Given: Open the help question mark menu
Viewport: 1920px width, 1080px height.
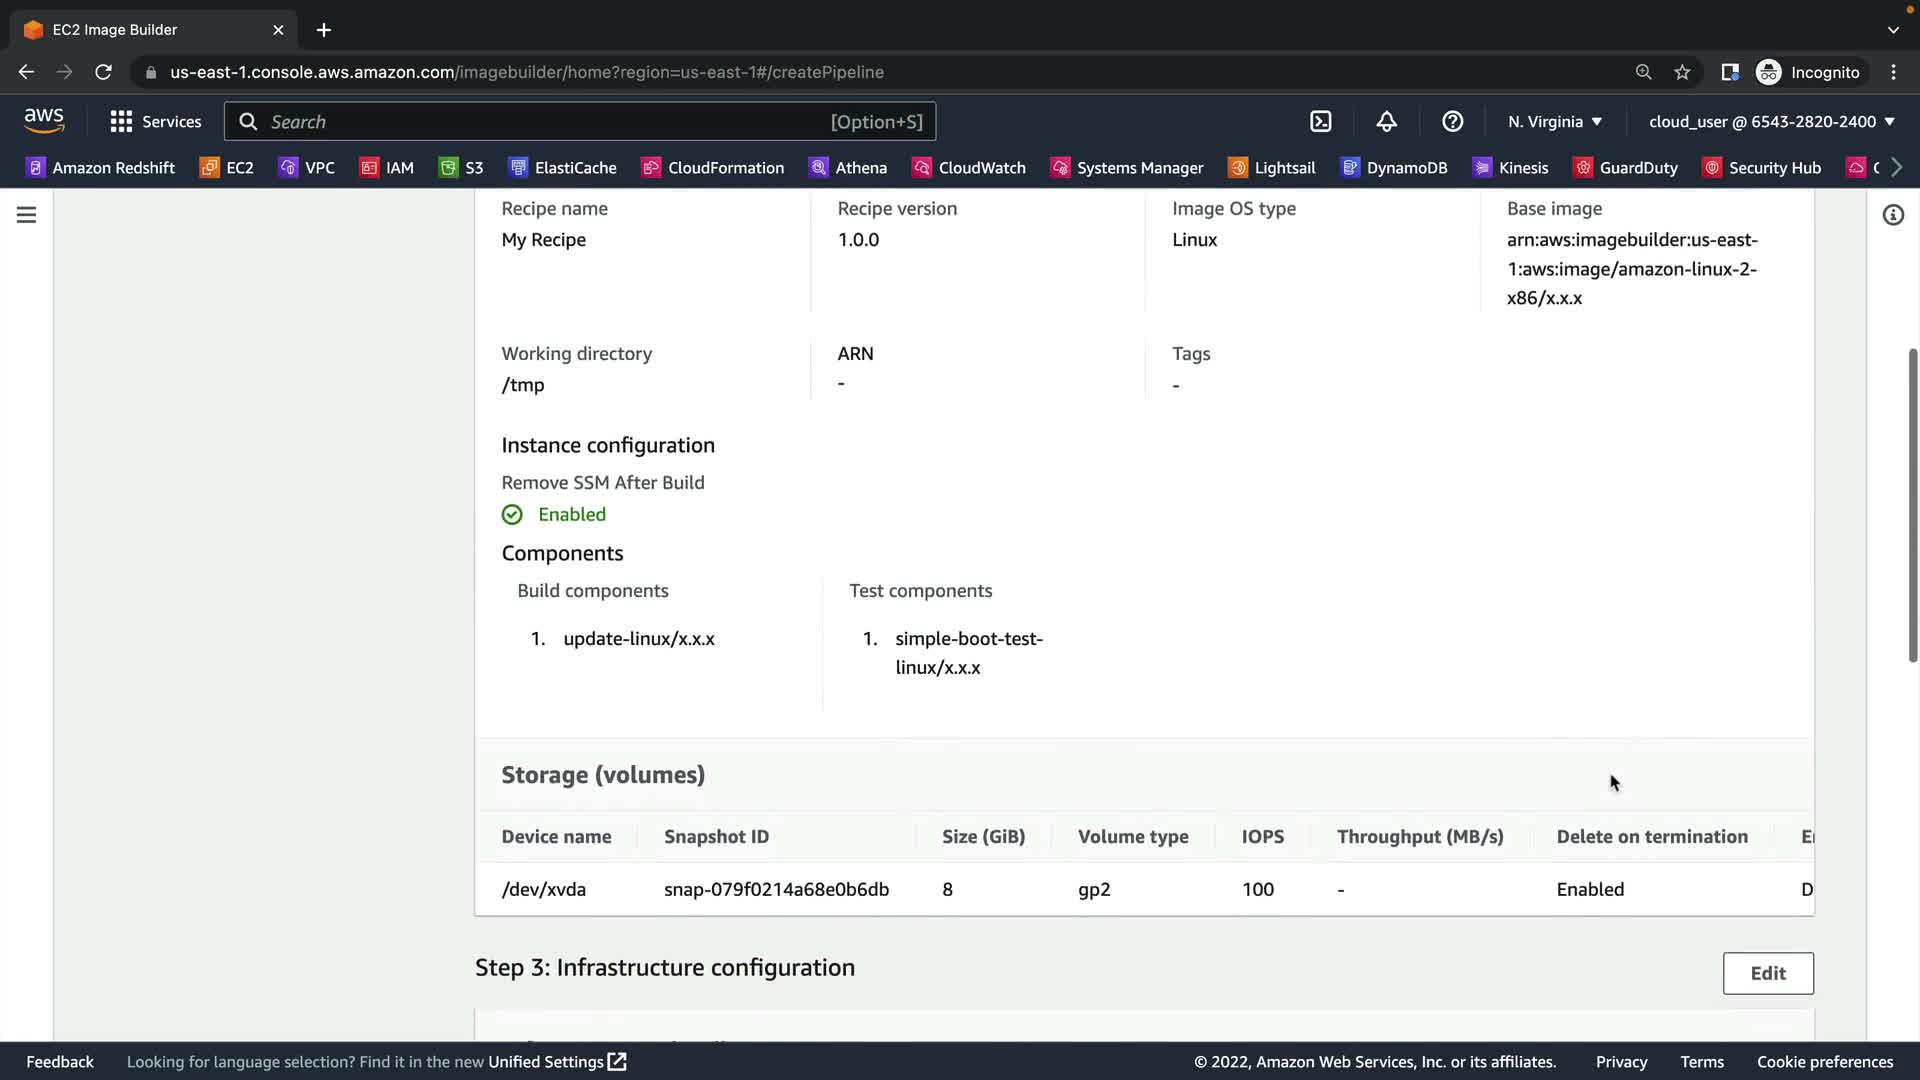Looking at the screenshot, I should pyautogui.click(x=1452, y=121).
